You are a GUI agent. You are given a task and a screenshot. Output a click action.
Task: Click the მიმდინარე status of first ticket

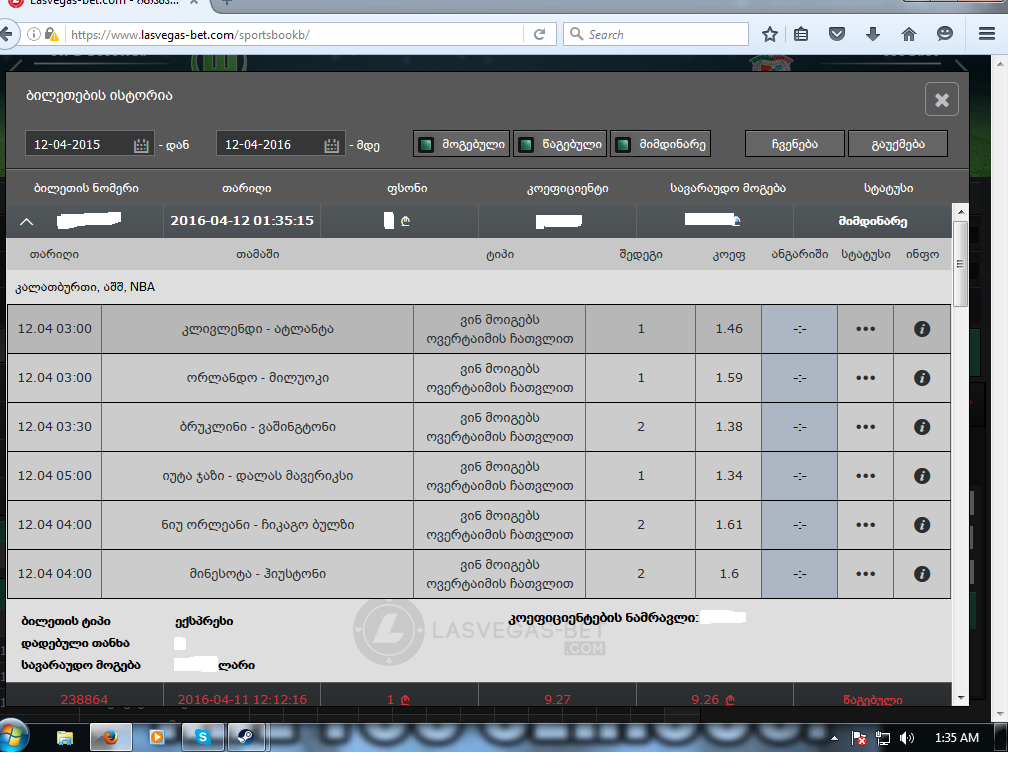pyautogui.click(x=872, y=222)
